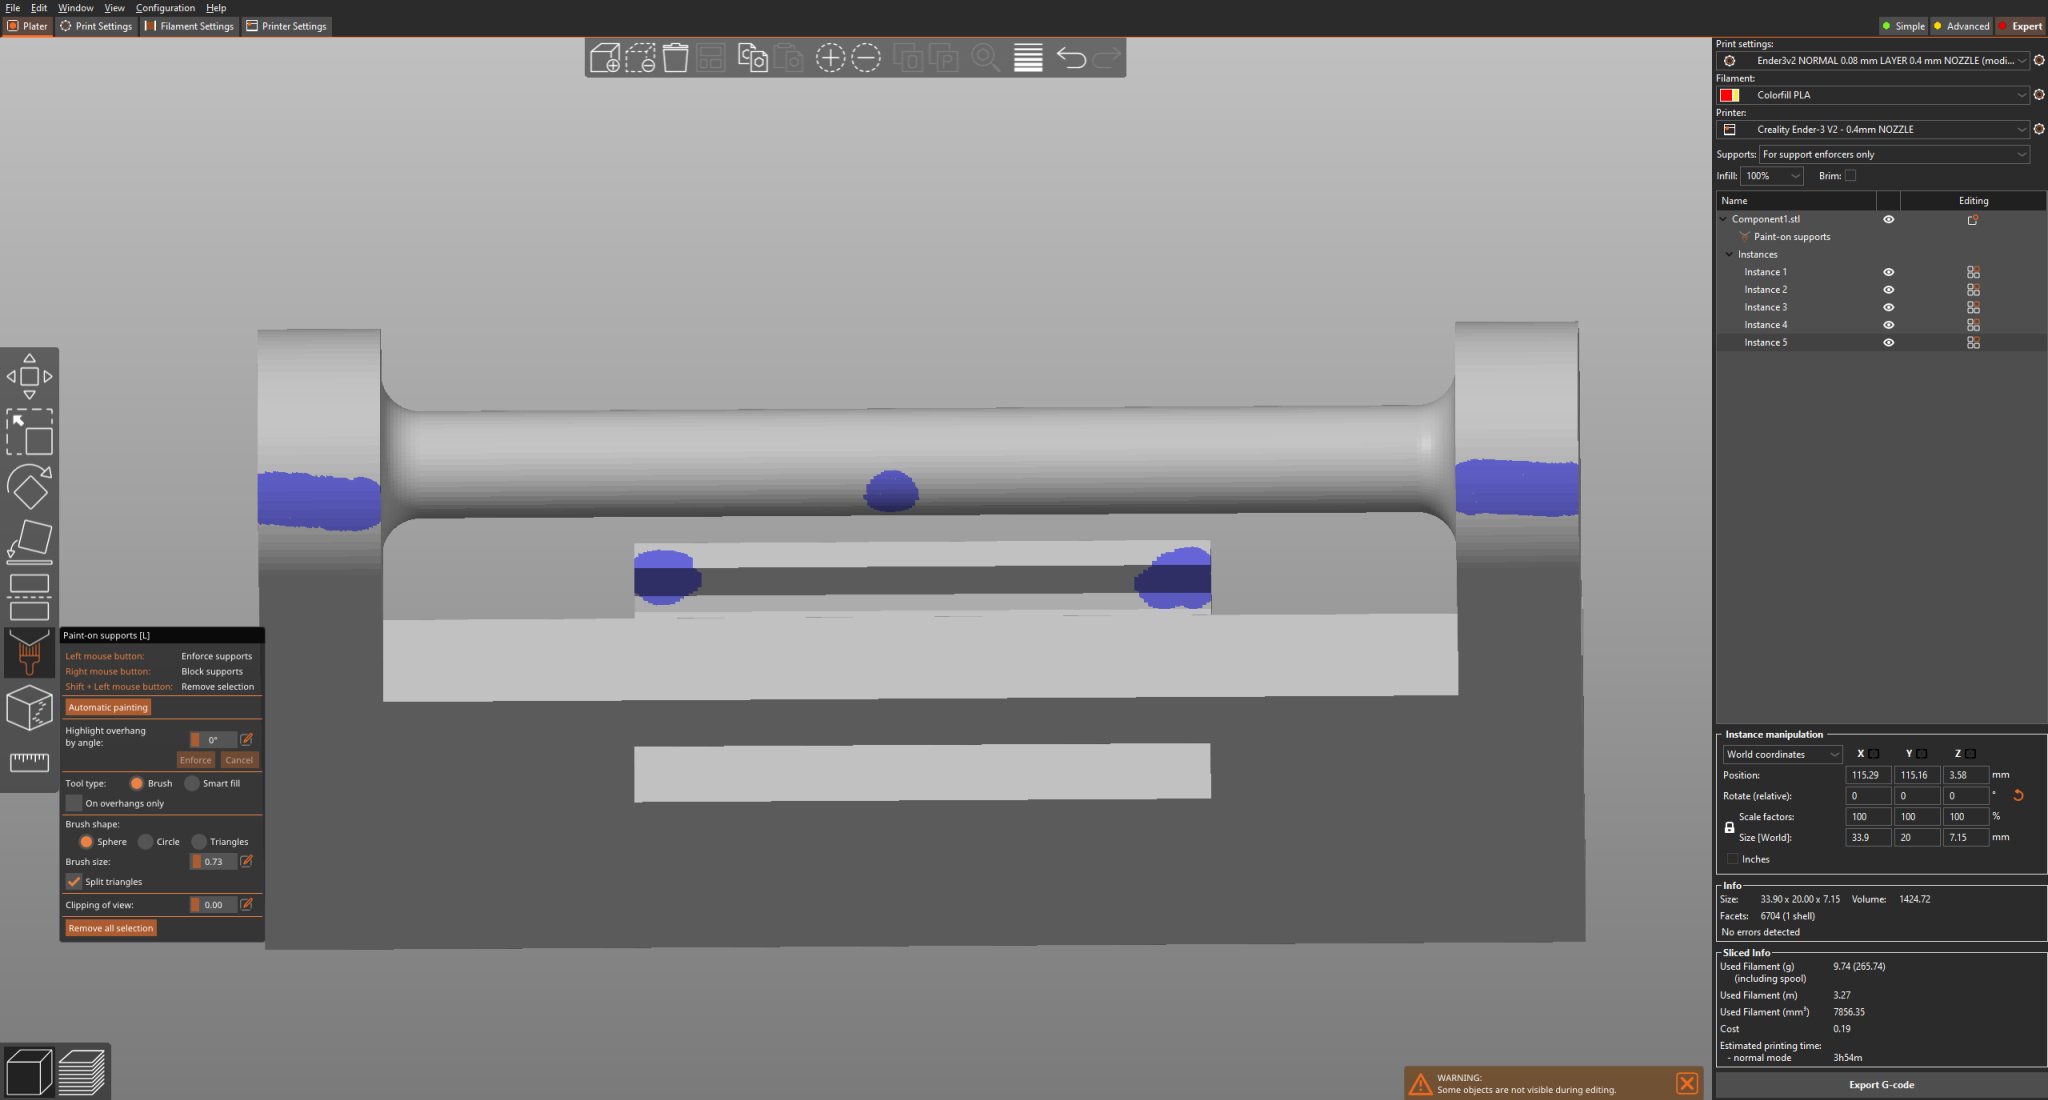Open the Supports dropdown
2048x1100 pixels.
click(x=1893, y=155)
